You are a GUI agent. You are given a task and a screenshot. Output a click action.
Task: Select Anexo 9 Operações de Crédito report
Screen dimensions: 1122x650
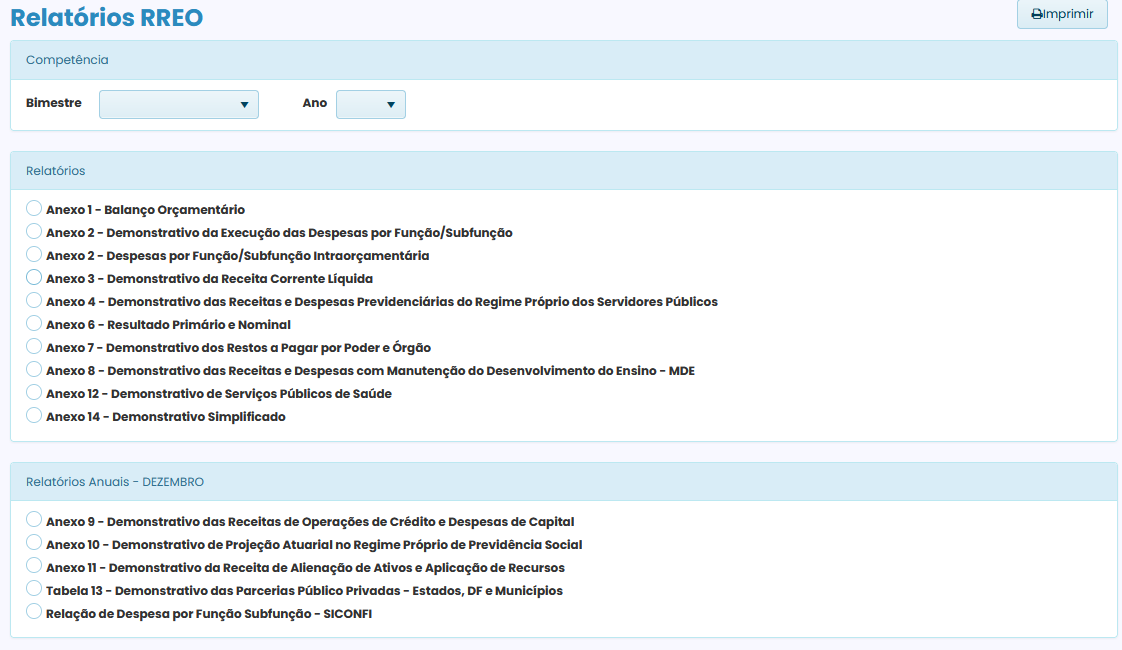coord(34,520)
